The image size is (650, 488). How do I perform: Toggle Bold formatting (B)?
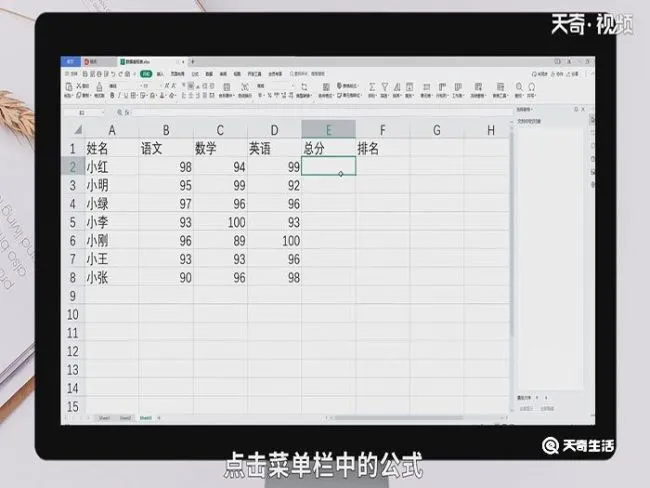(x=112, y=96)
